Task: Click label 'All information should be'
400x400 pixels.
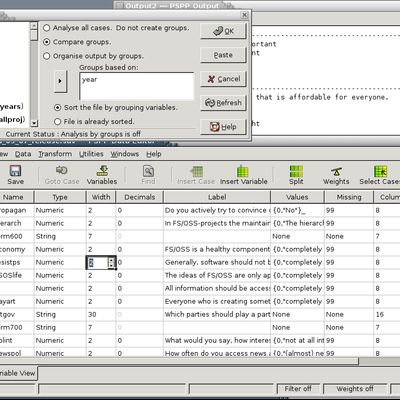Action: [x=217, y=288]
